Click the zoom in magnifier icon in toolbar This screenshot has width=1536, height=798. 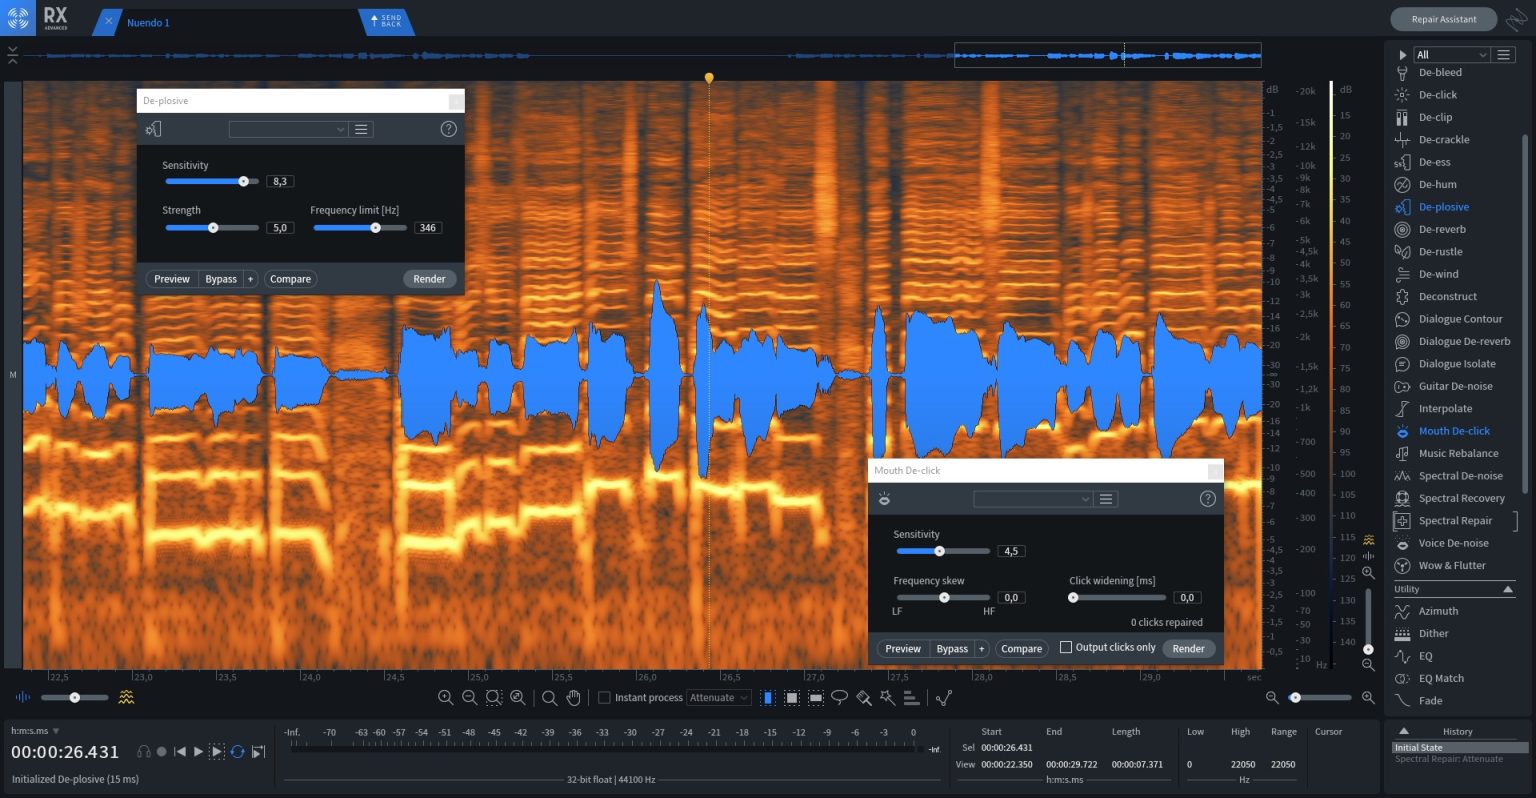click(x=446, y=698)
